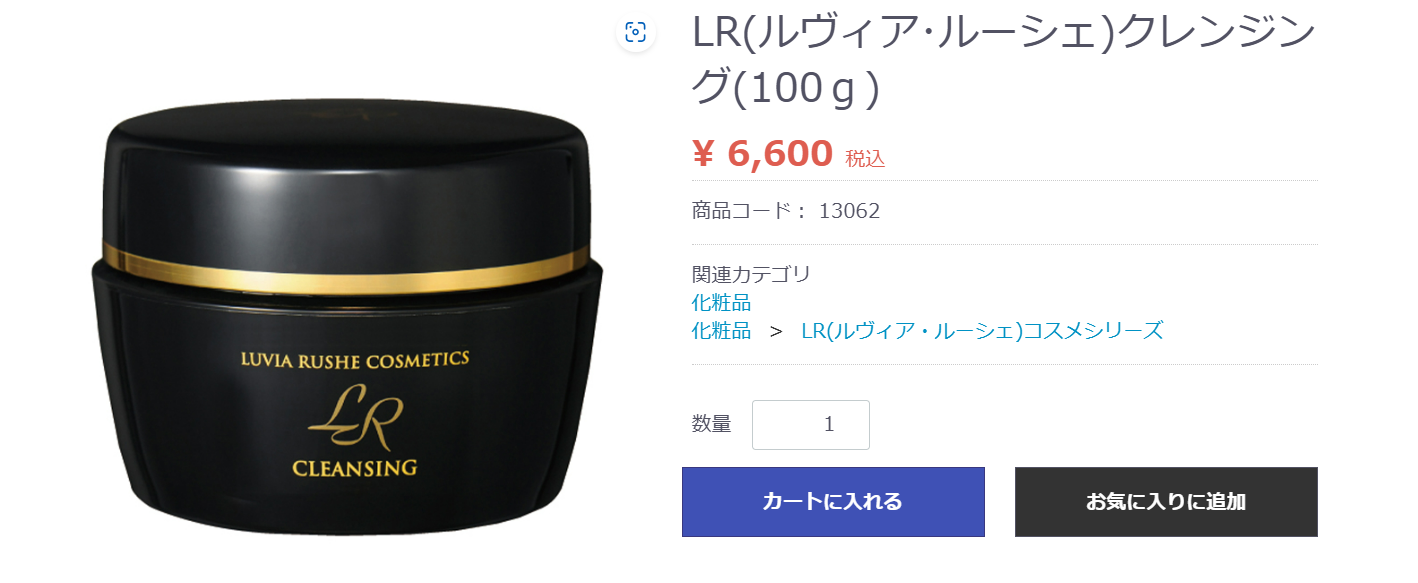The height and width of the screenshot is (583, 1418).
Task: Click the 税込 tax-included label
Action: [865, 158]
